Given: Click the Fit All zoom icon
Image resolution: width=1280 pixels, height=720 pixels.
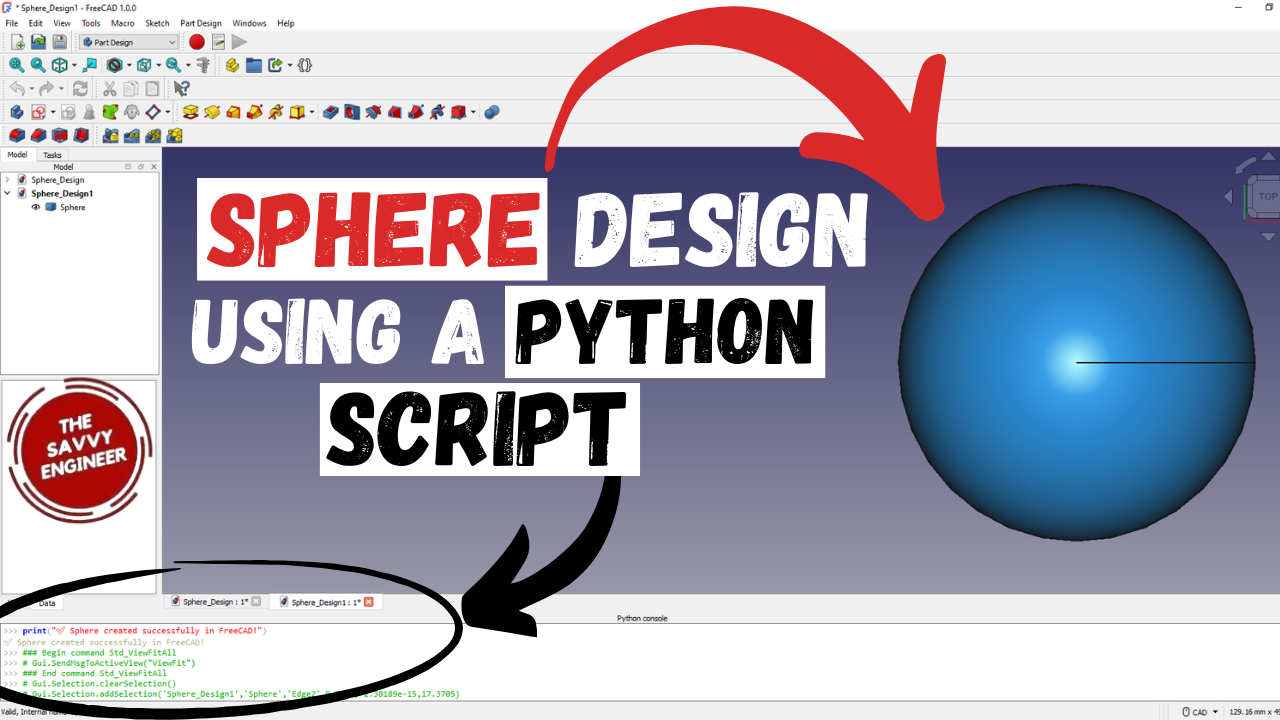Looking at the screenshot, I should [x=16, y=65].
